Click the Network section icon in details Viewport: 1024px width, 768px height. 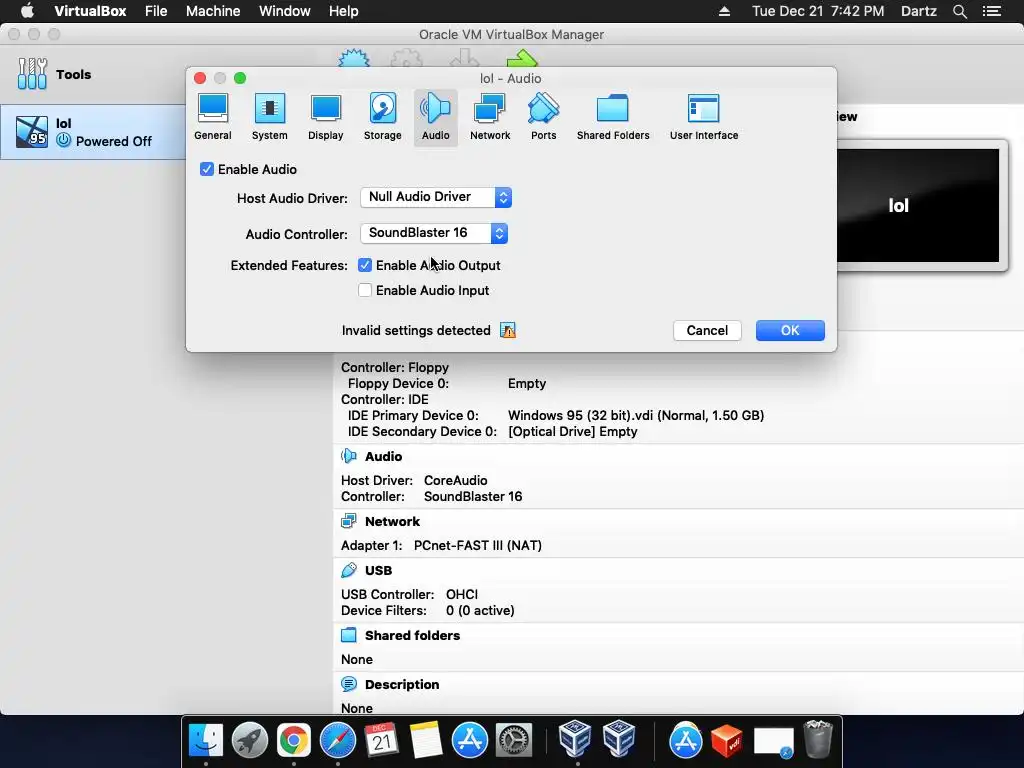(x=349, y=520)
